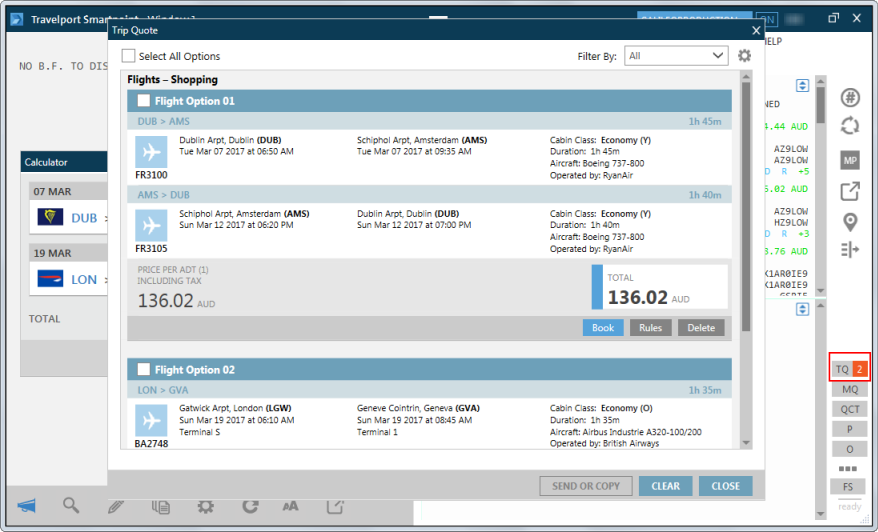Click the Trip Quote vertical scrollbar

click(746, 260)
